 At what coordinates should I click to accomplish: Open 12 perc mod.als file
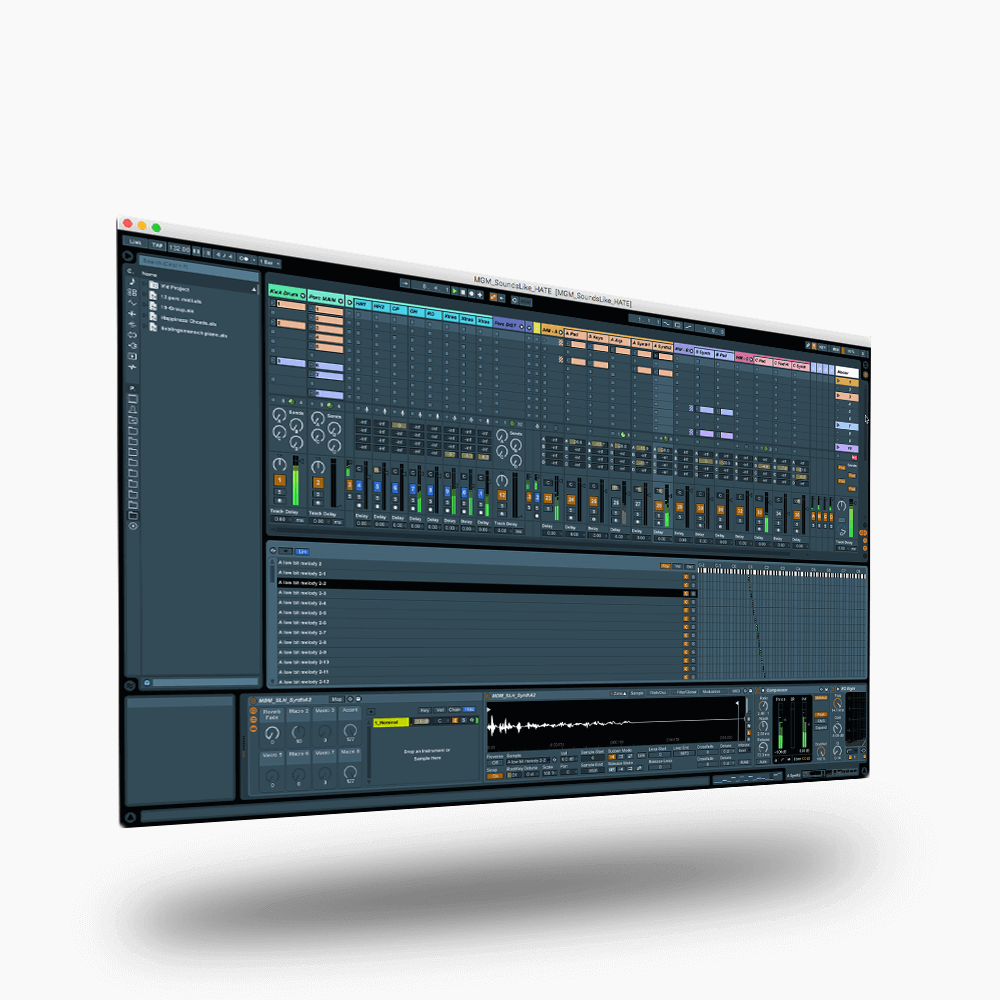(180, 299)
